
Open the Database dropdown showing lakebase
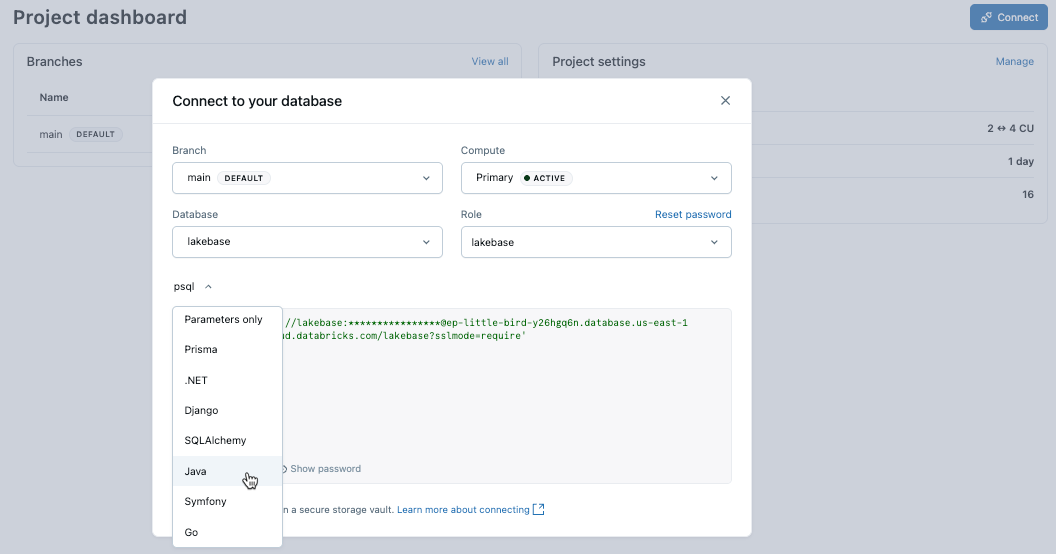pyautogui.click(x=307, y=242)
